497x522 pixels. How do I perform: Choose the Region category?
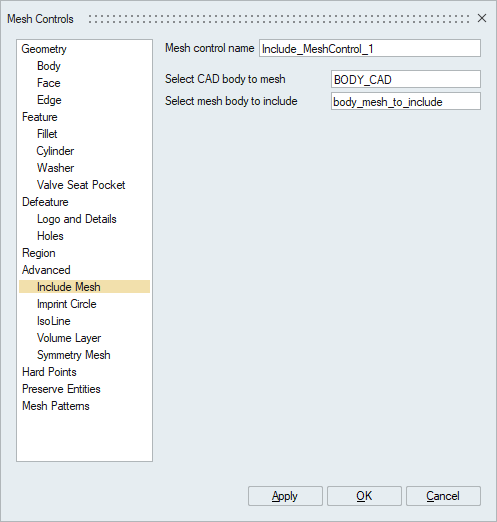click(39, 253)
